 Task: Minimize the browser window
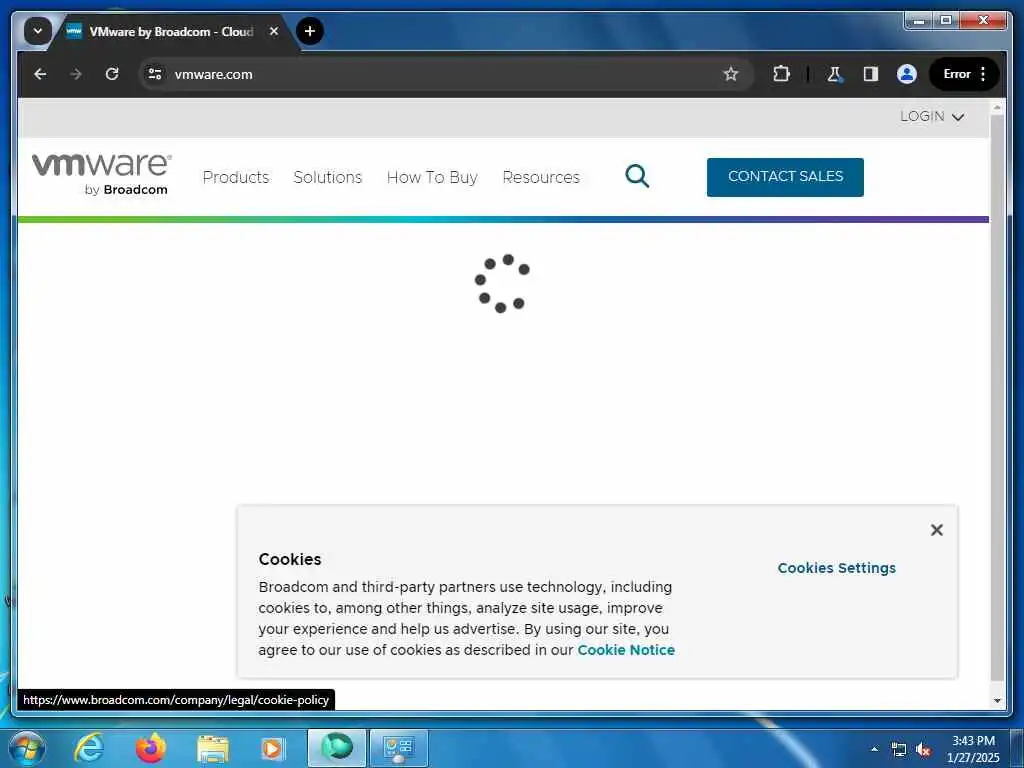click(x=918, y=21)
